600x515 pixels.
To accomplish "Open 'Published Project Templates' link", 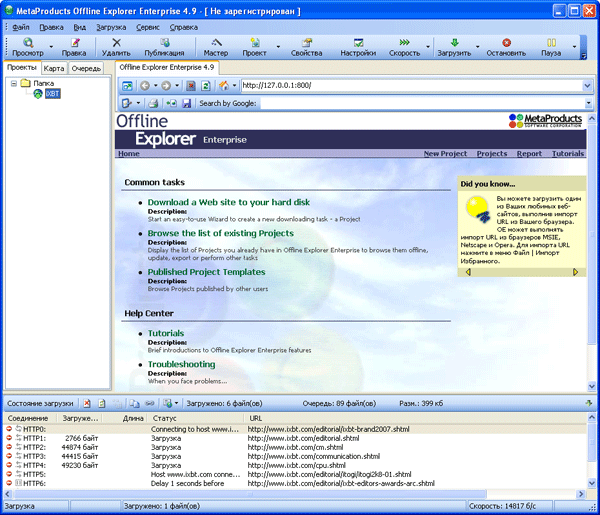I will 206,272.
